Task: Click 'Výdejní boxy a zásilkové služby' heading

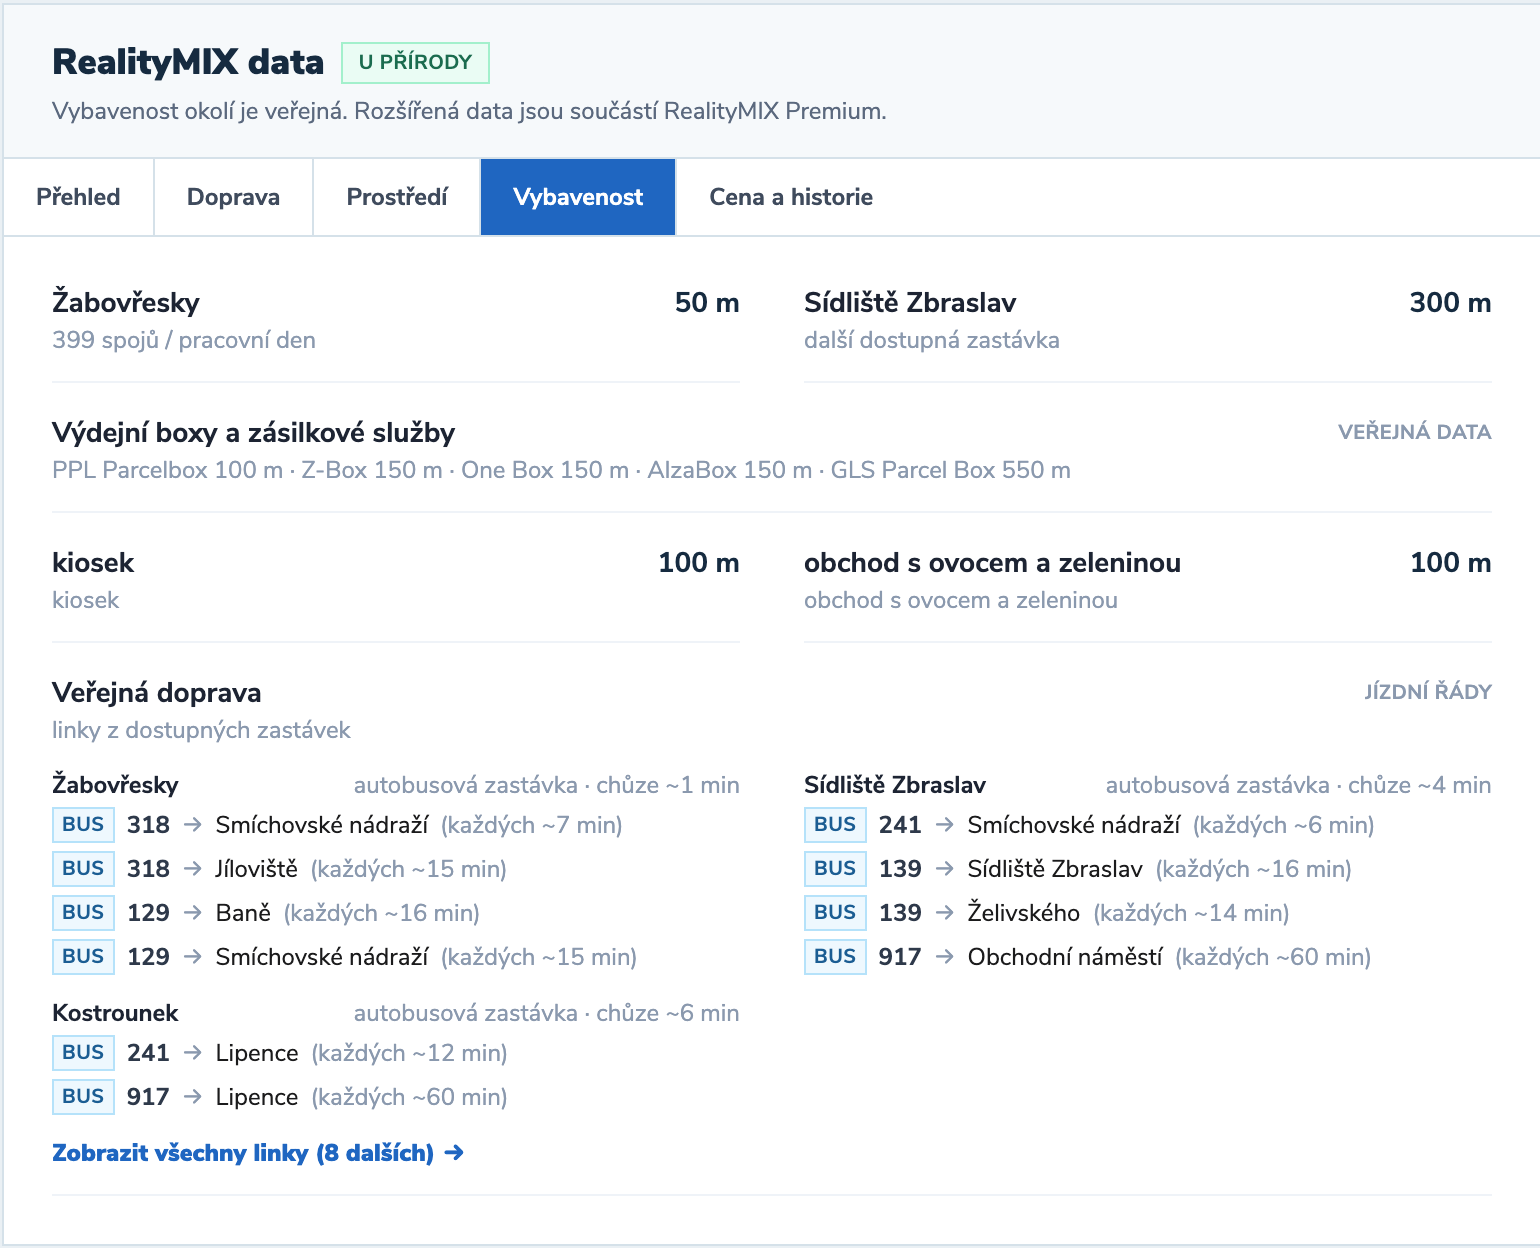Action: (x=254, y=433)
